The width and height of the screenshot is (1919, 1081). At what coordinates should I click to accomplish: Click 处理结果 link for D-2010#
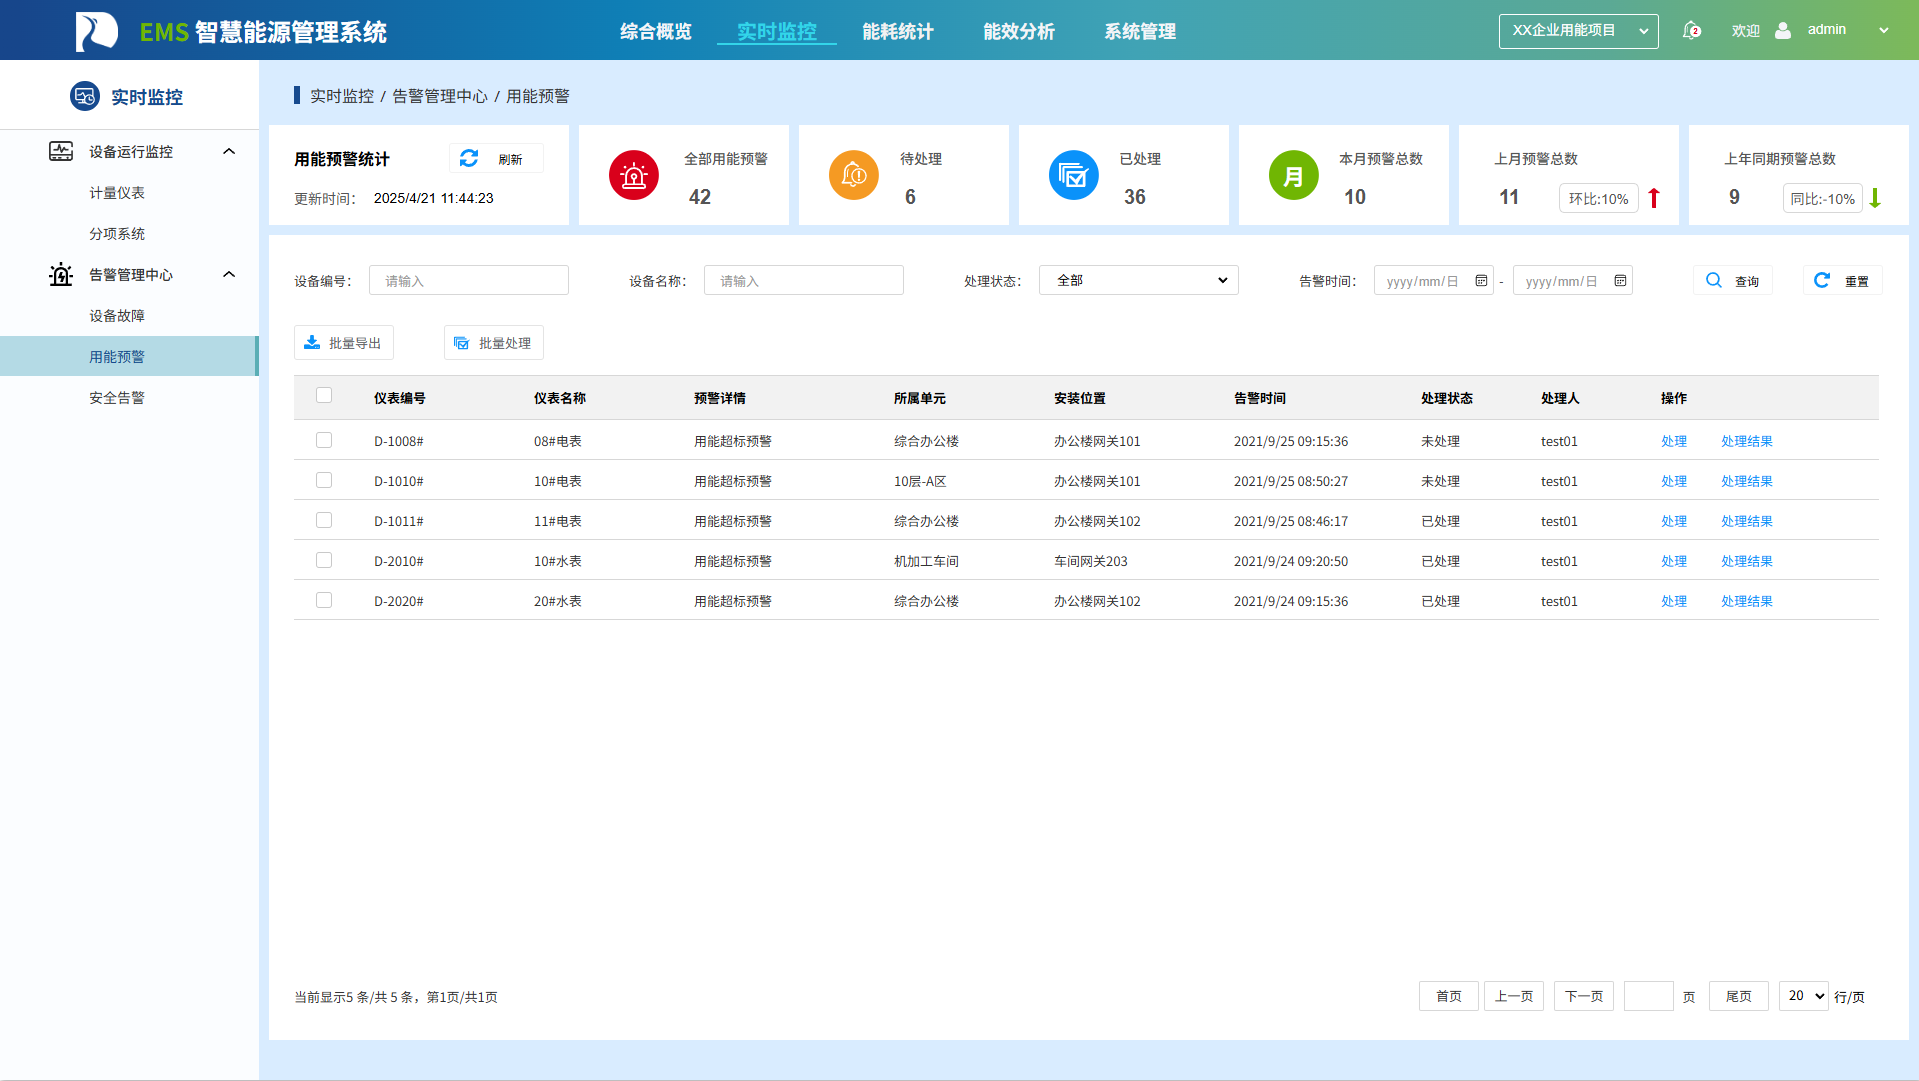1747,561
